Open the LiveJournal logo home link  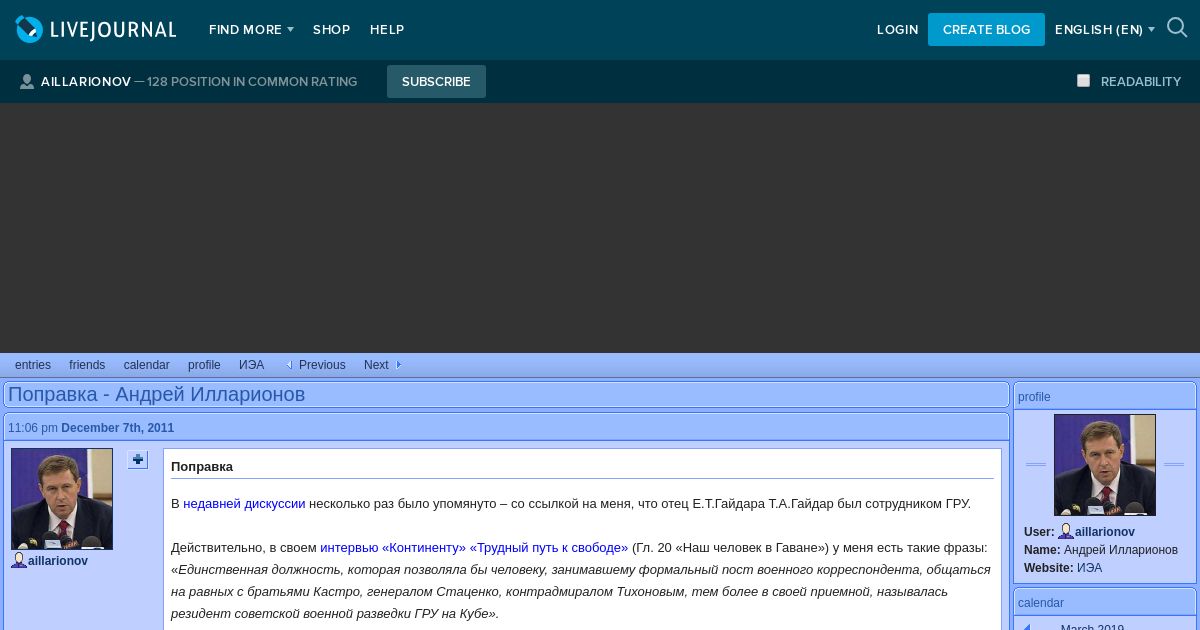tap(96, 29)
